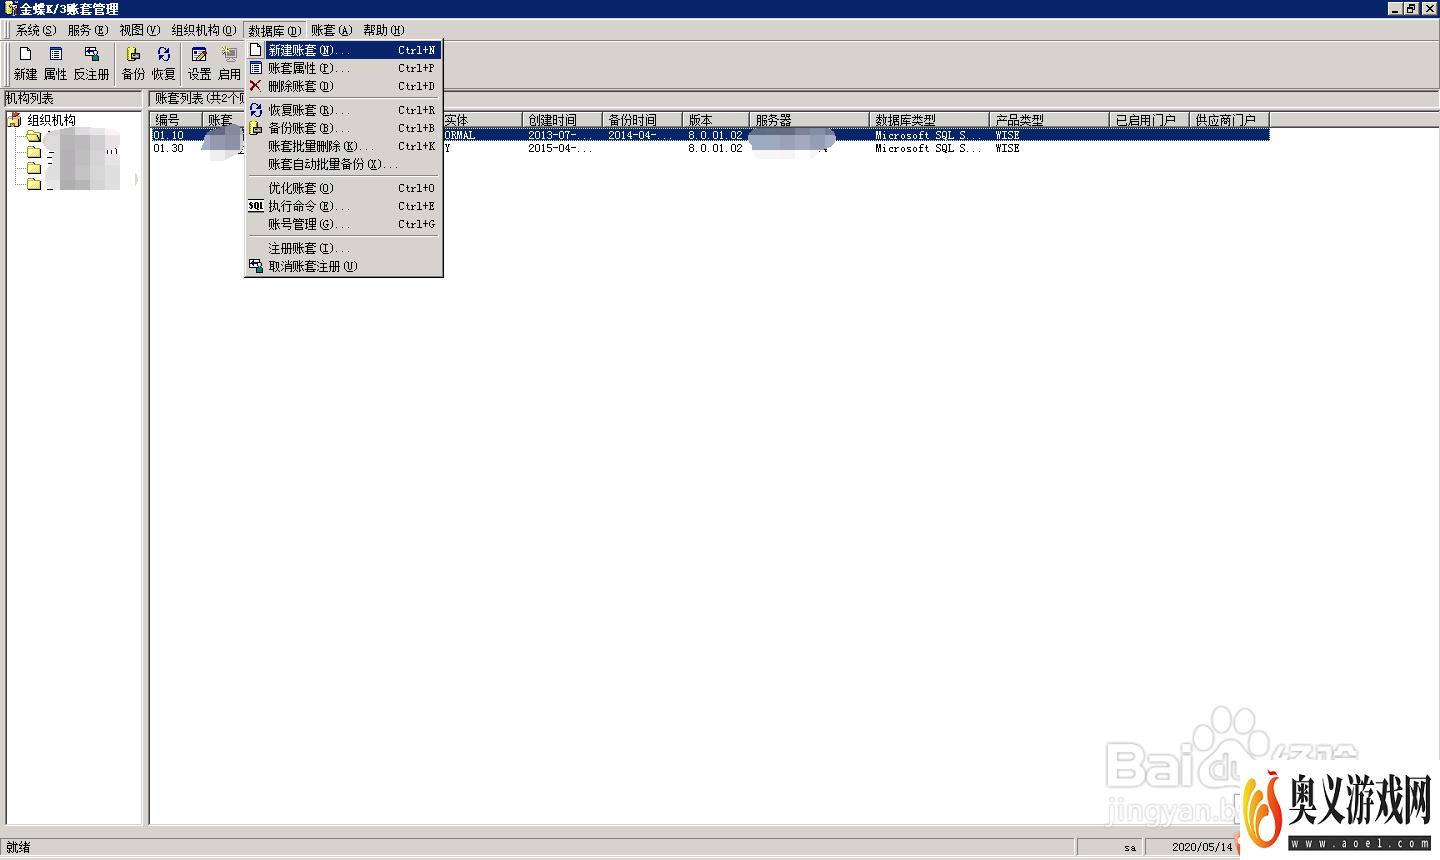
Task: Choose 账号管理 menu entry
Action: pyautogui.click(x=343, y=224)
